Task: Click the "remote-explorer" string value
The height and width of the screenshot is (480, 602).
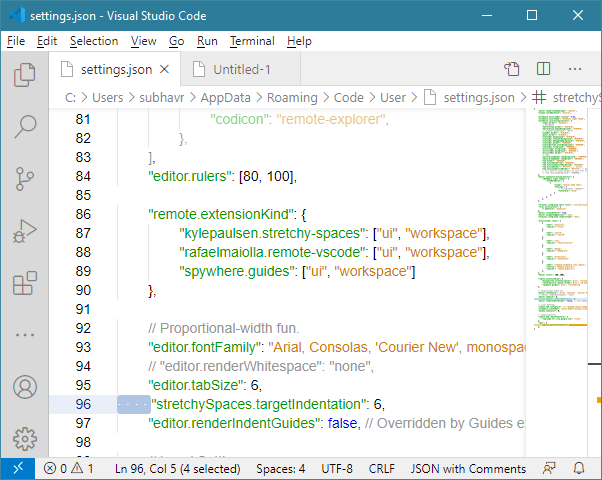Action: click(331, 119)
